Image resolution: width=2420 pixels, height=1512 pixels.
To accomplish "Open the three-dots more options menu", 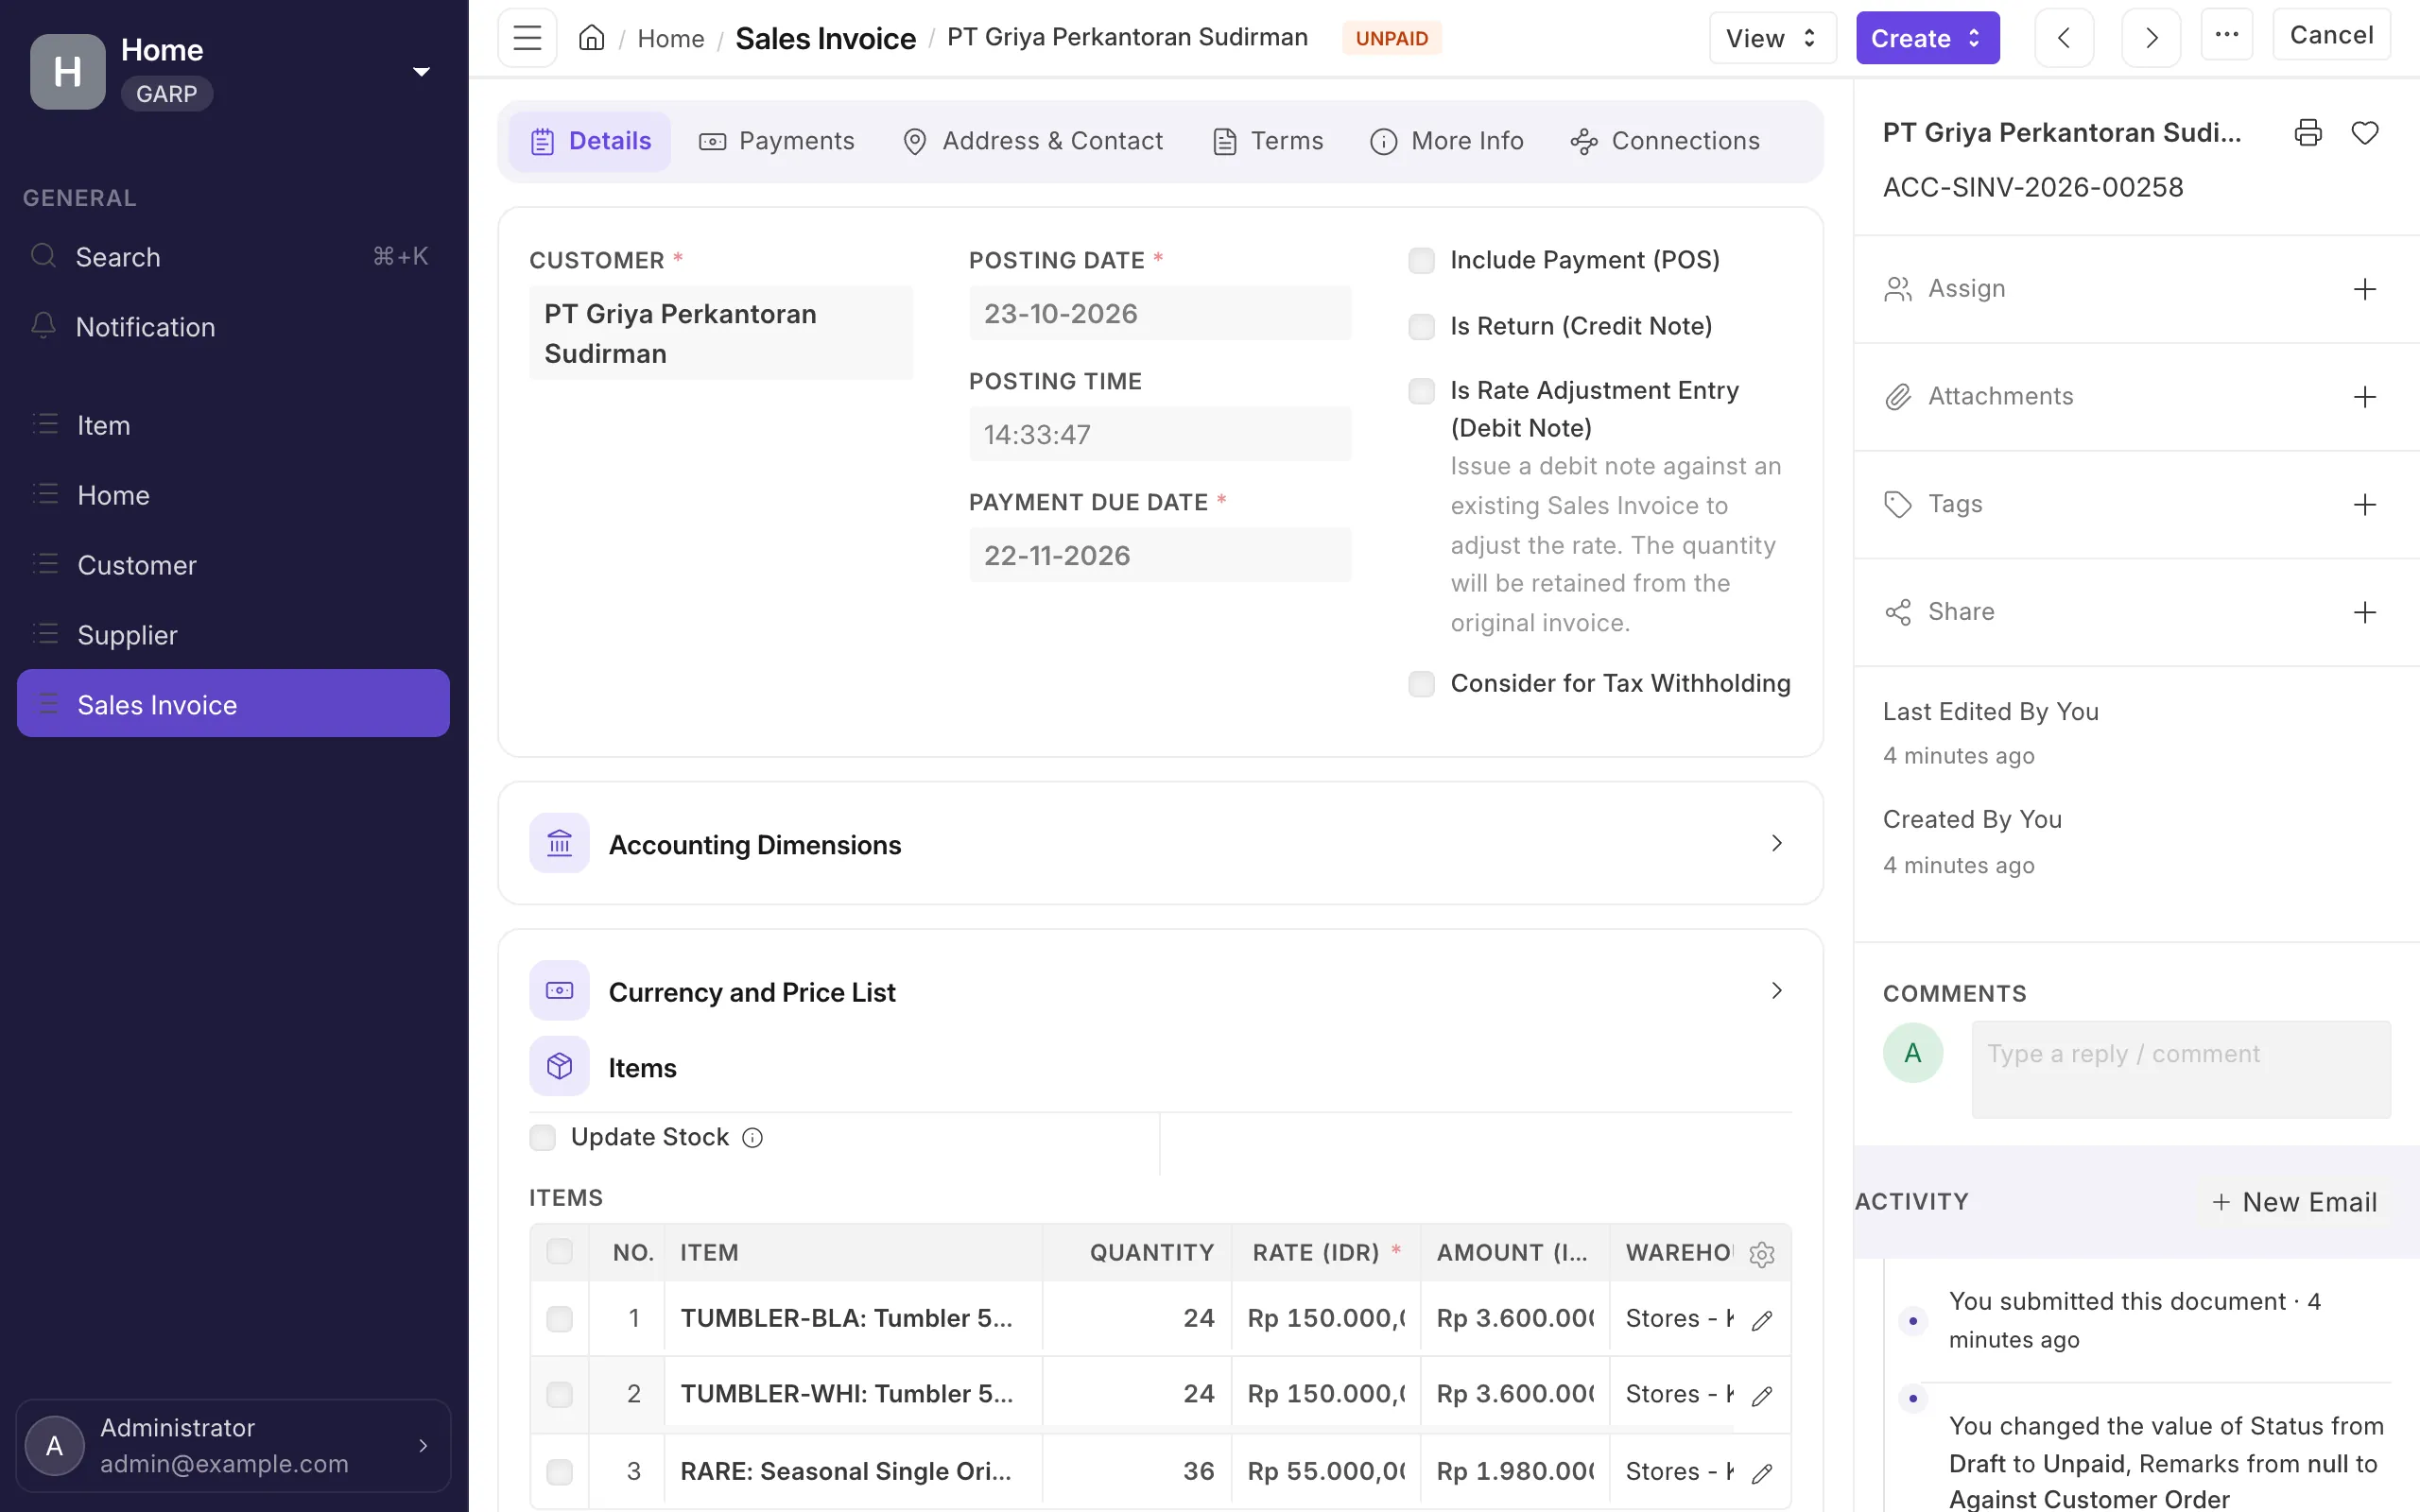I will pos(2227,35).
